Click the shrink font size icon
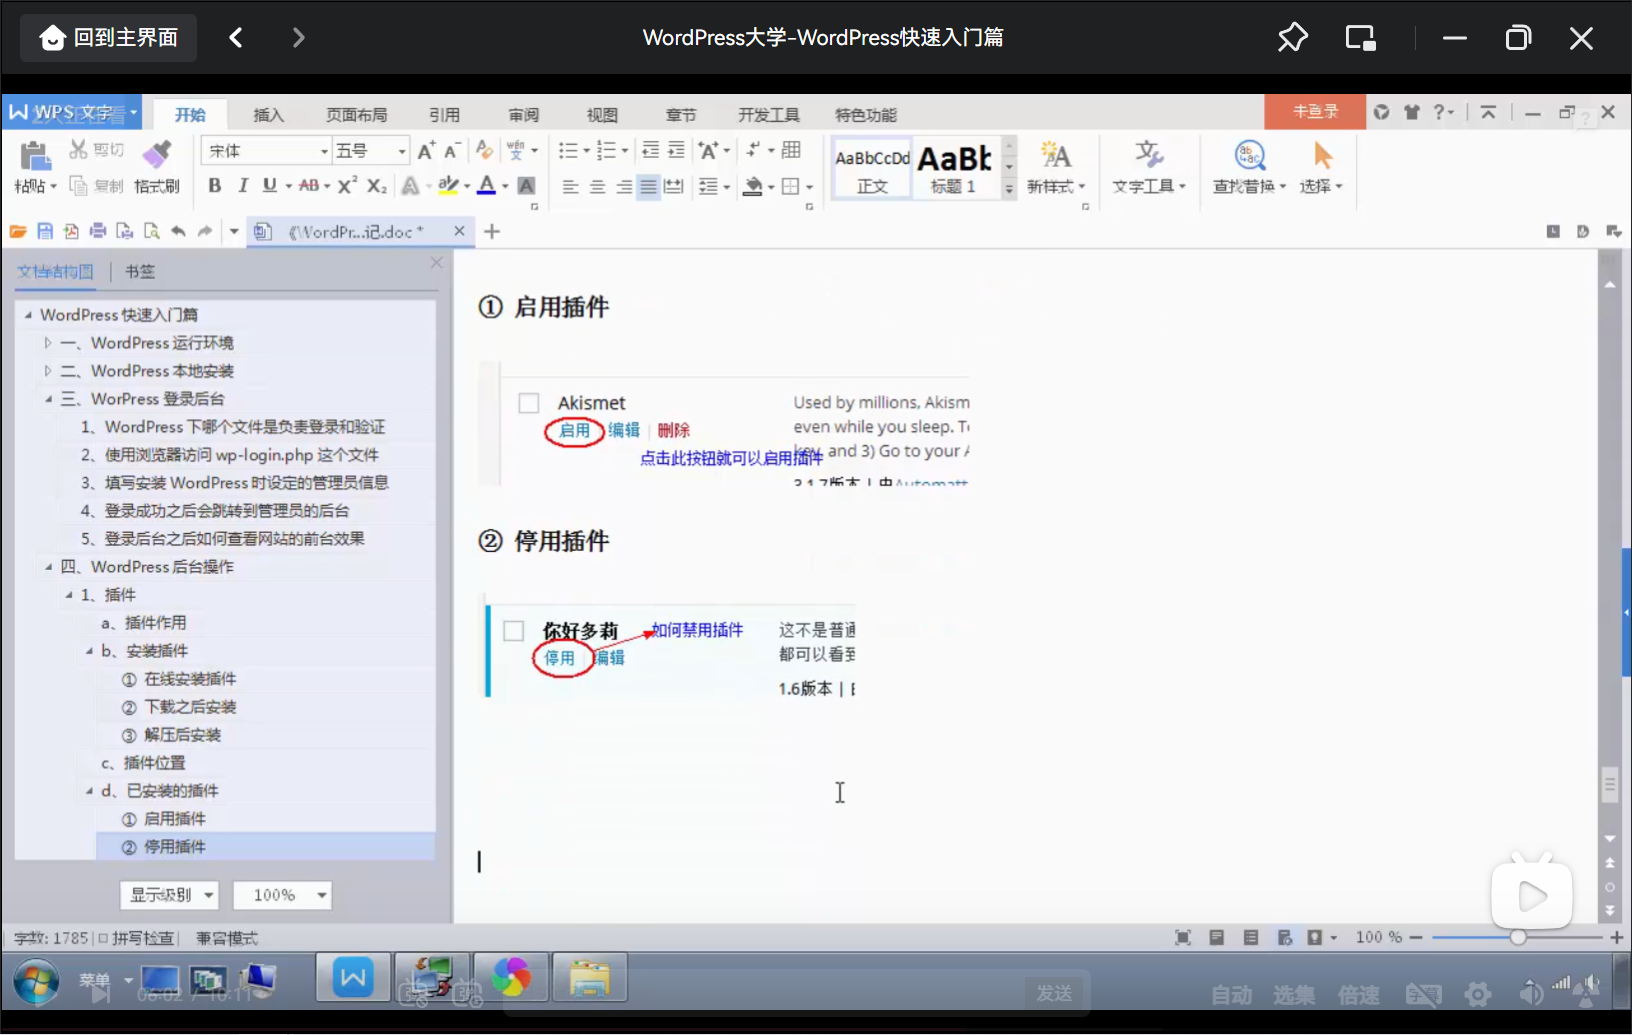Viewport: 1632px width, 1035px height. click(x=452, y=151)
